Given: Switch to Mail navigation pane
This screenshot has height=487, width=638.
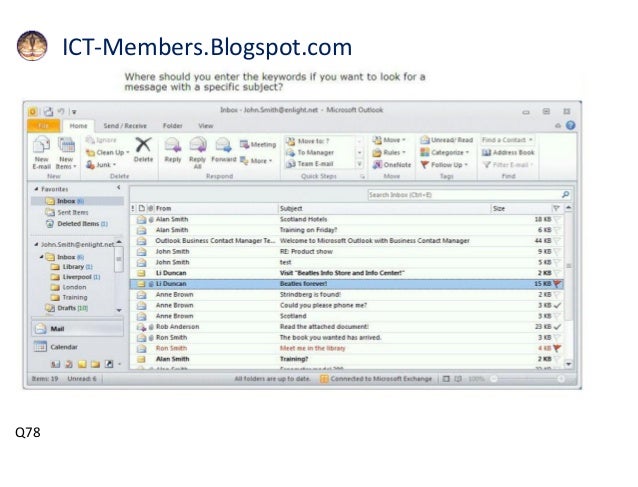Looking at the screenshot, I should 77,329.
